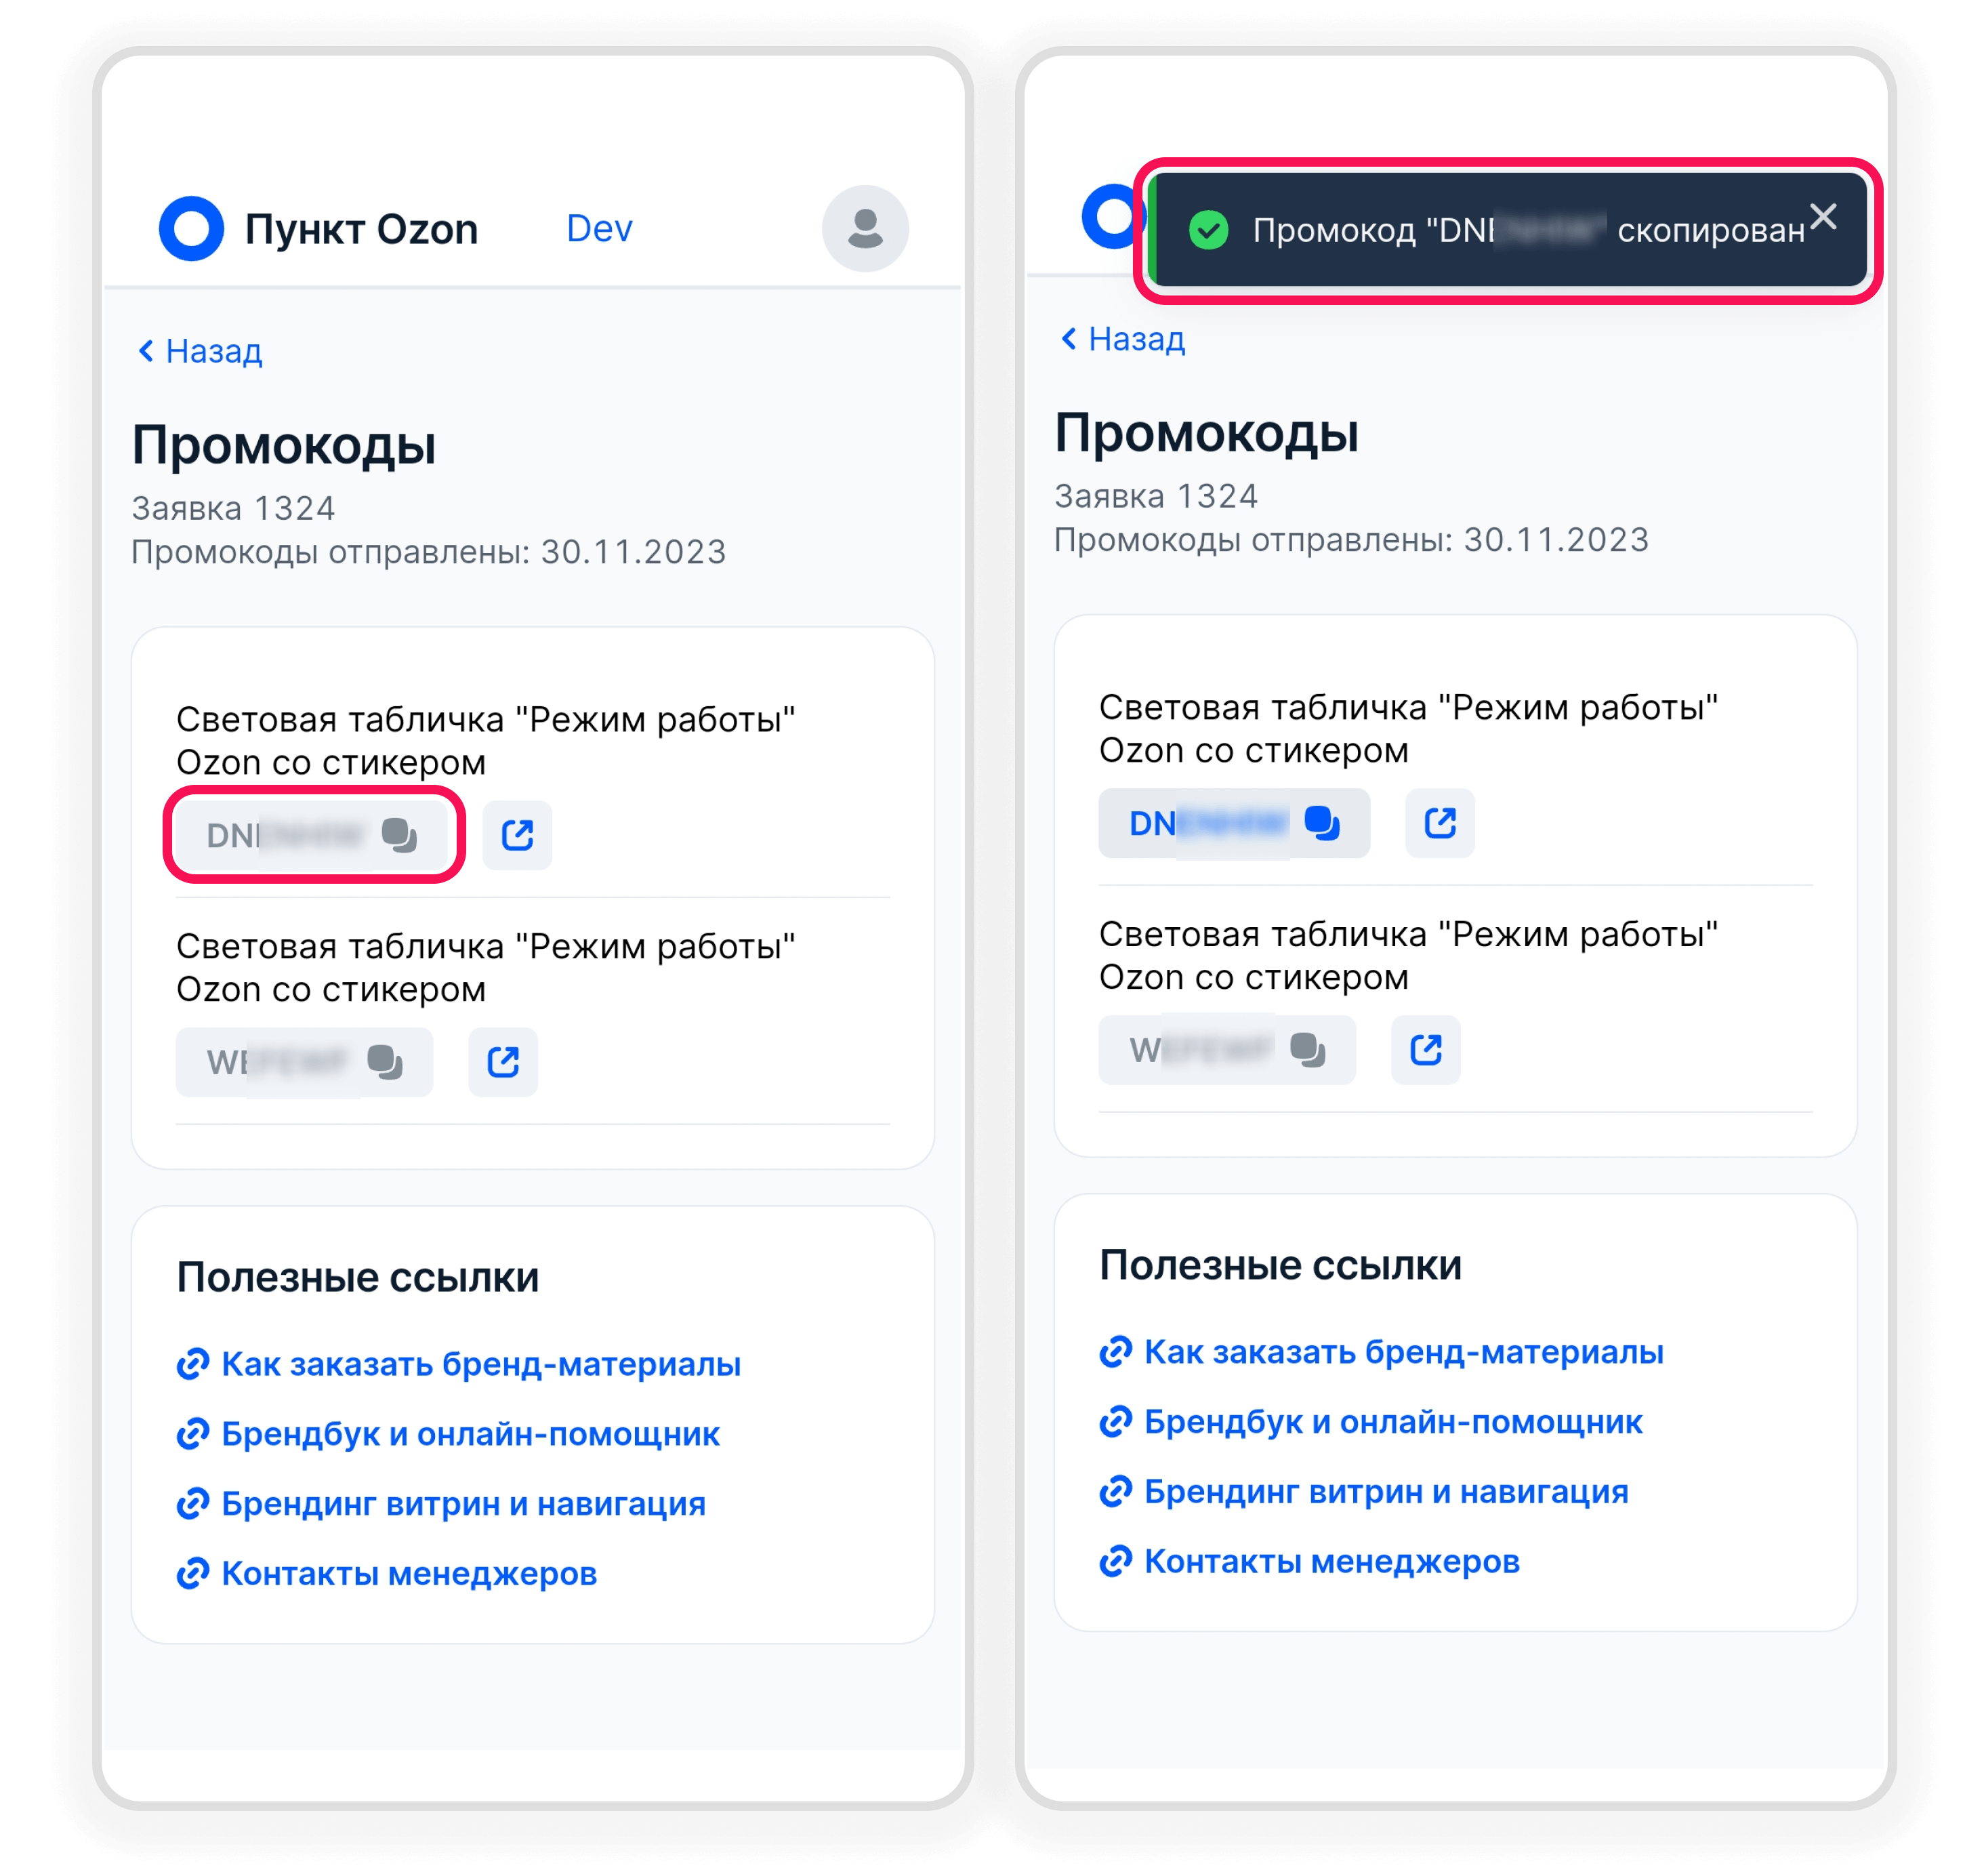Screen dimensions: 1984x1876
Task: Click the green checkmark in notification toast
Action: (1208, 230)
